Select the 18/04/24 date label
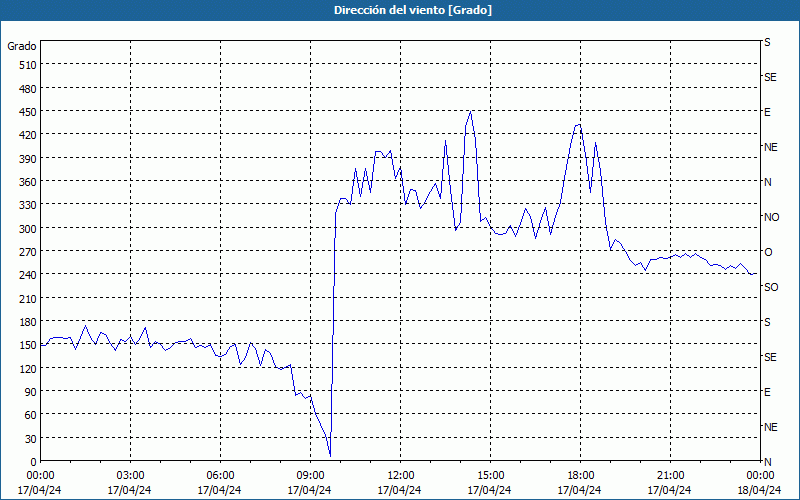 (759, 490)
